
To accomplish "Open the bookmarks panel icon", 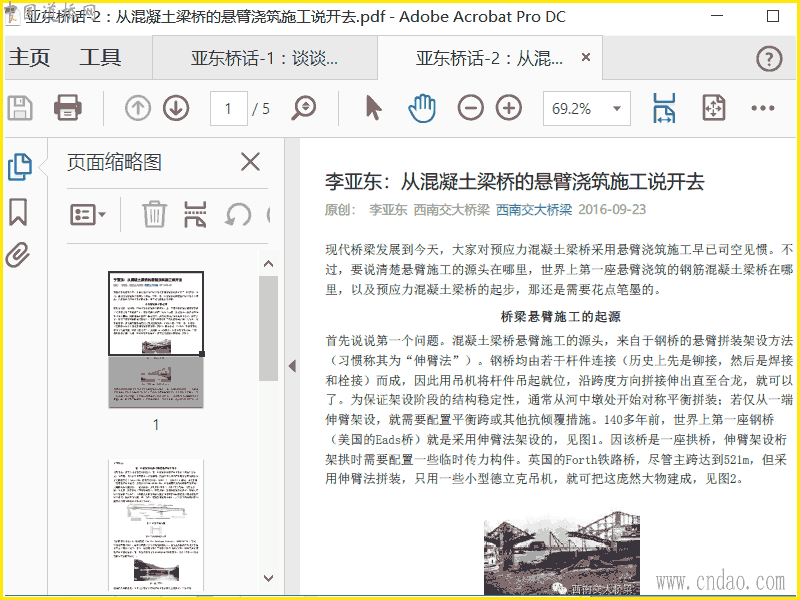I will point(18,212).
